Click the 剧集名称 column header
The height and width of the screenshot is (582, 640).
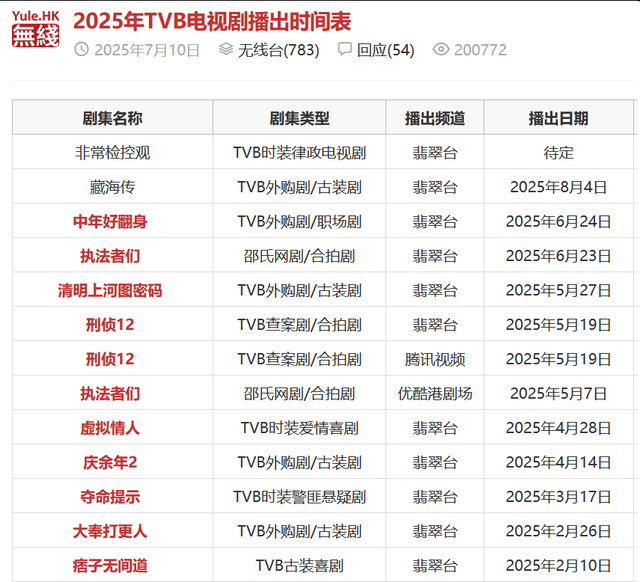pos(113,118)
